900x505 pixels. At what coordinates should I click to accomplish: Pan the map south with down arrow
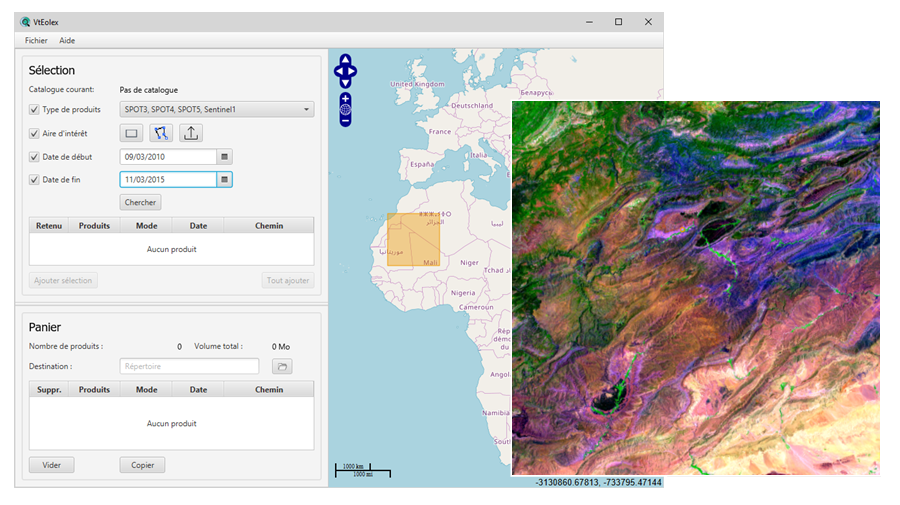(x=345, y=83)
